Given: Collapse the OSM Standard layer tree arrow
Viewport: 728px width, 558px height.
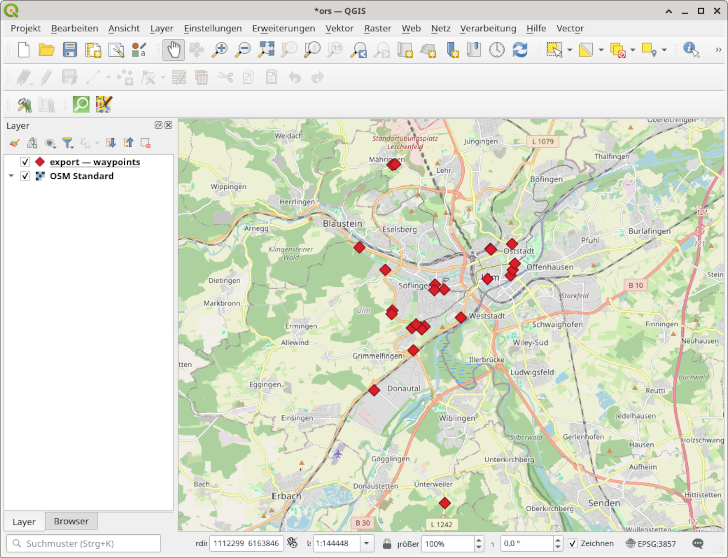Looking at the screenshot, I should [11, 176].
